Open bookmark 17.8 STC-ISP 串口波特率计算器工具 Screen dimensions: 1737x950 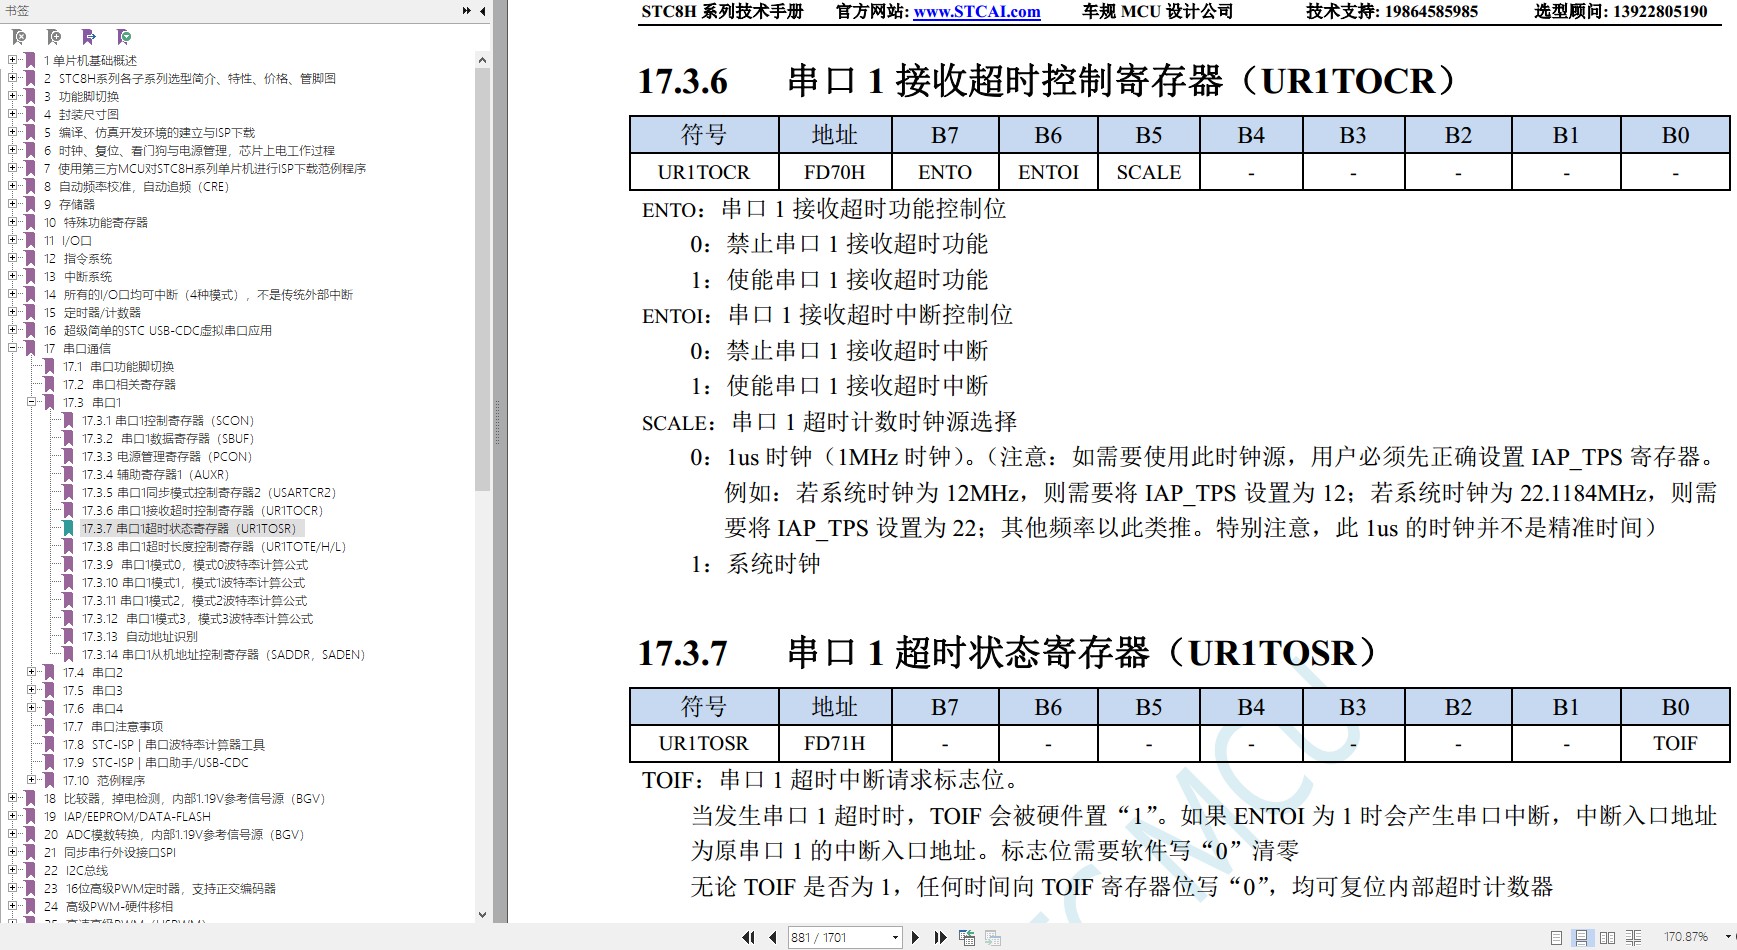coord(164,745)
